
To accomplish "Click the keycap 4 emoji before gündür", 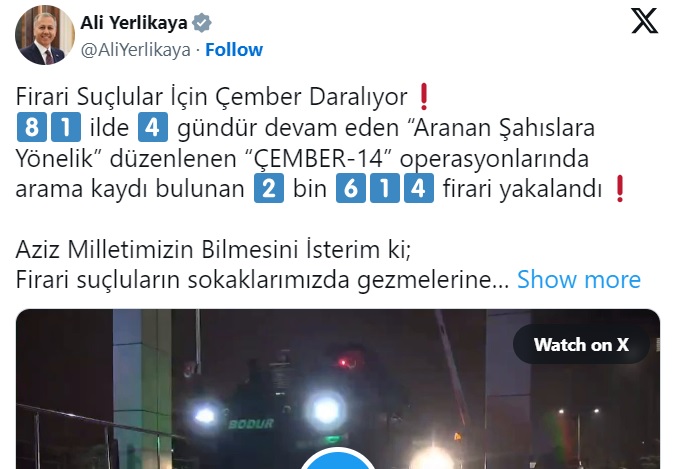I will pyautogui.click(x=153, y=127).
